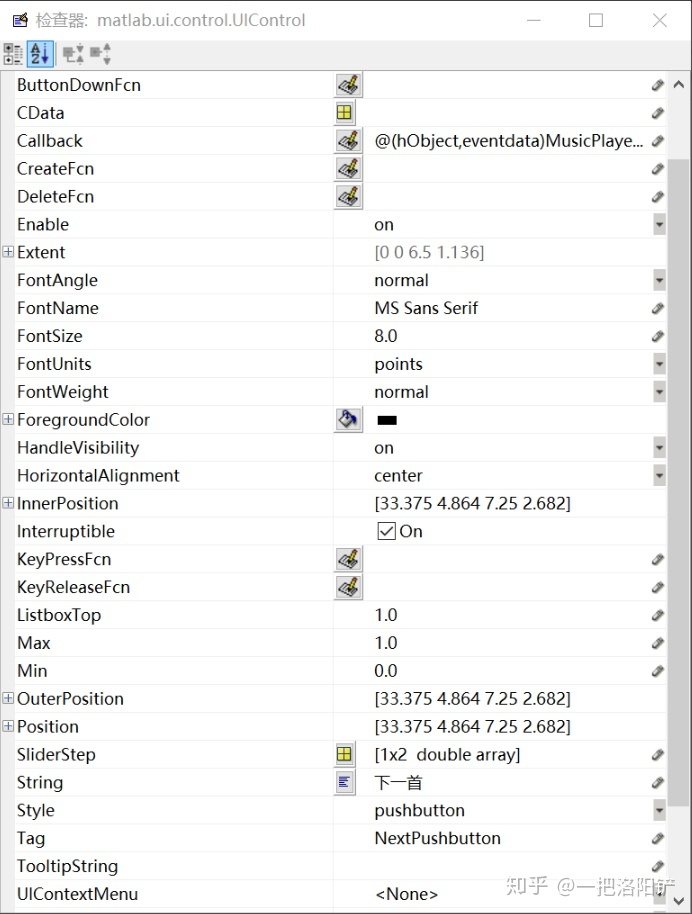This screenshot has width=692, height=914.
Task: Click pencil edit icon for TooltipString
Action: 658,866
